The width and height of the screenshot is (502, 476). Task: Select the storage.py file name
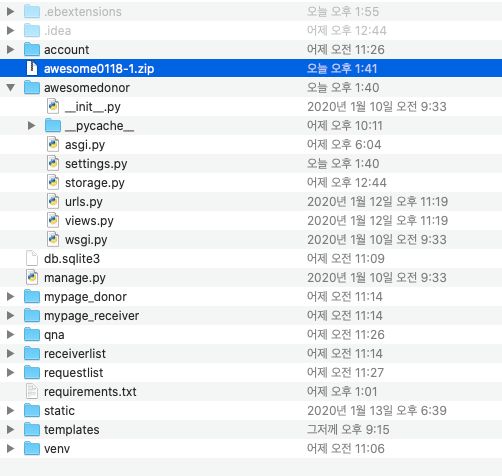tap(95, 183)
